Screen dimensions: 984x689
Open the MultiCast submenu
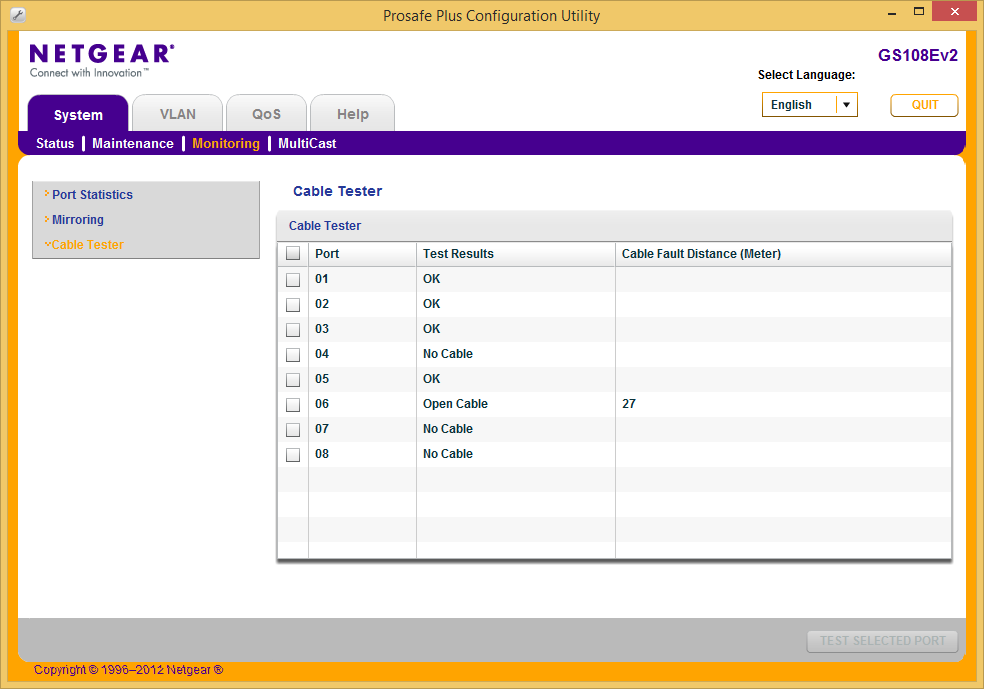(307, 144)
